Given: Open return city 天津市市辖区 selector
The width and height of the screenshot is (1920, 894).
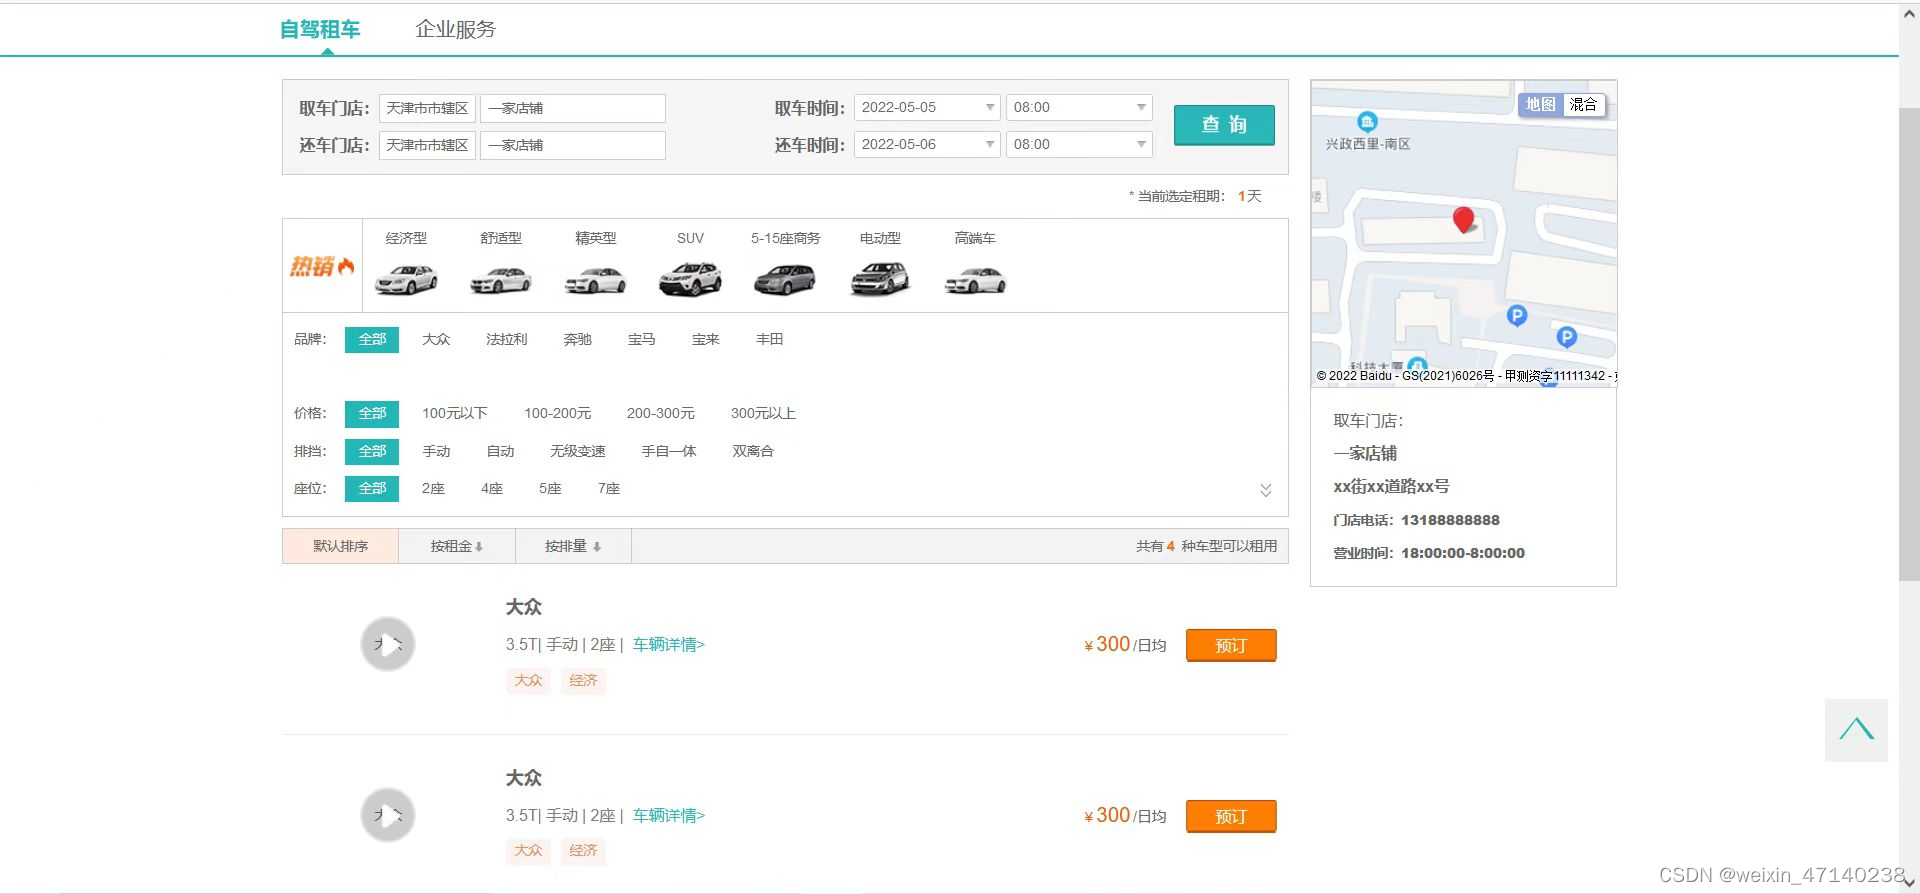Looking at the screenshot, I should click(x=427, y=145).
